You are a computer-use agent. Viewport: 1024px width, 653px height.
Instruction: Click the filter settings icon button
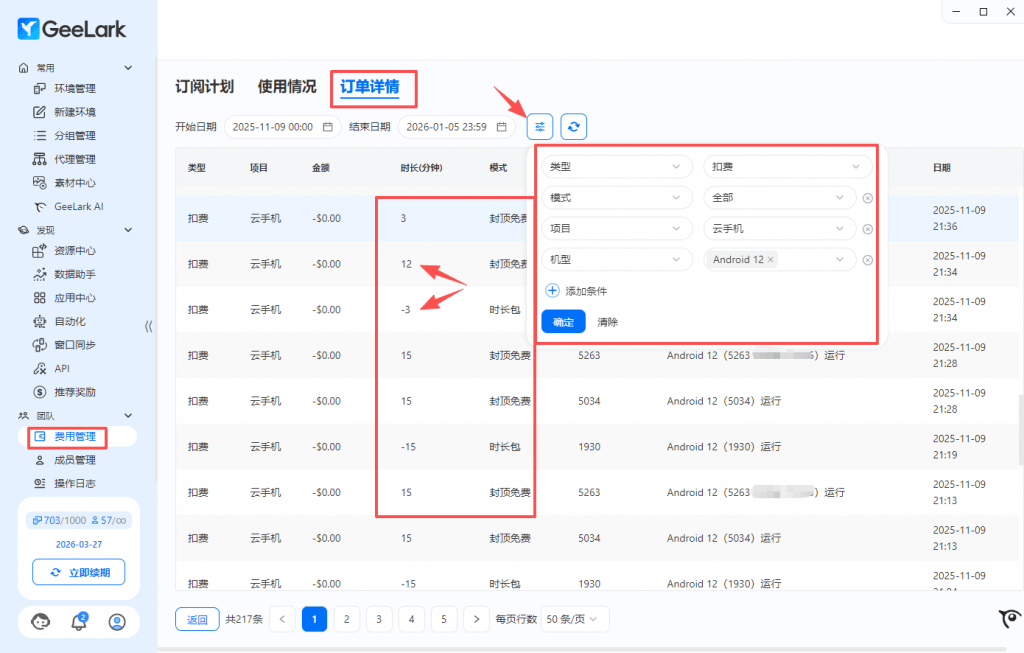click(540, 127)
